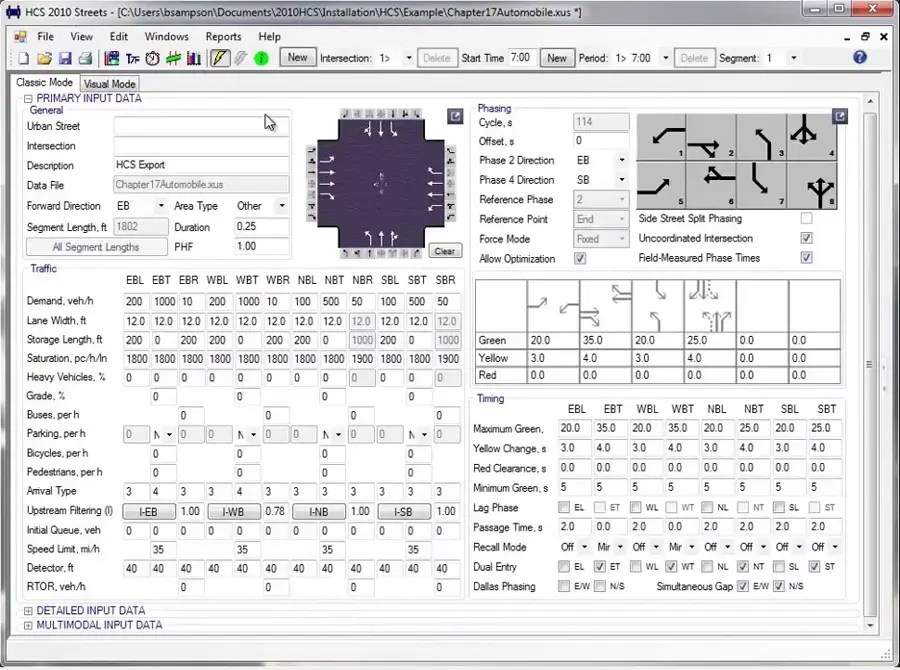The width and height of the screenshot is (900, 670).
Task: Open the Intersection selector dropdown in toolbar
Action: 409,58
